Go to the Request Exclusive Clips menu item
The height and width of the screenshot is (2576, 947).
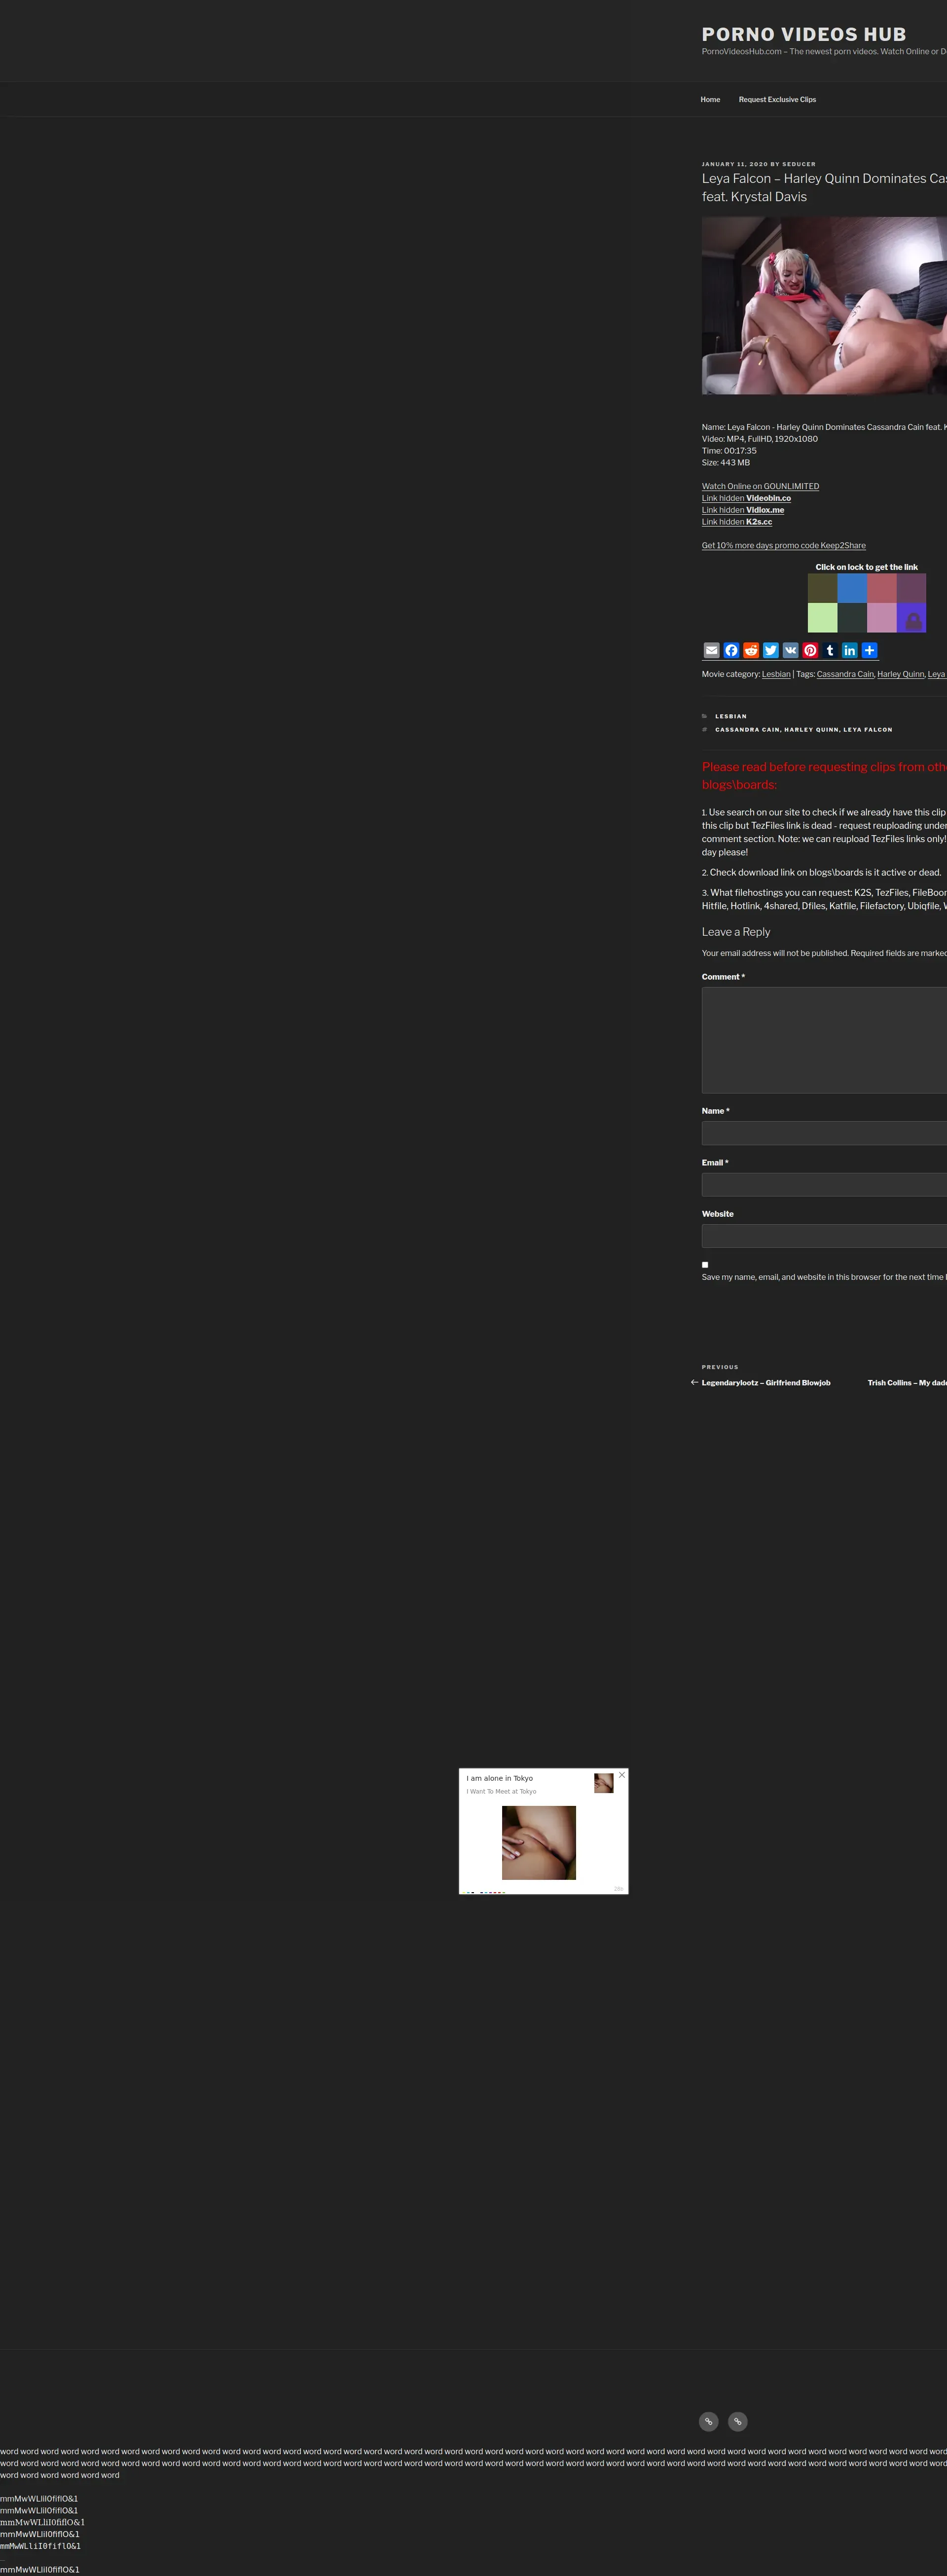click(x=777, y=100)
